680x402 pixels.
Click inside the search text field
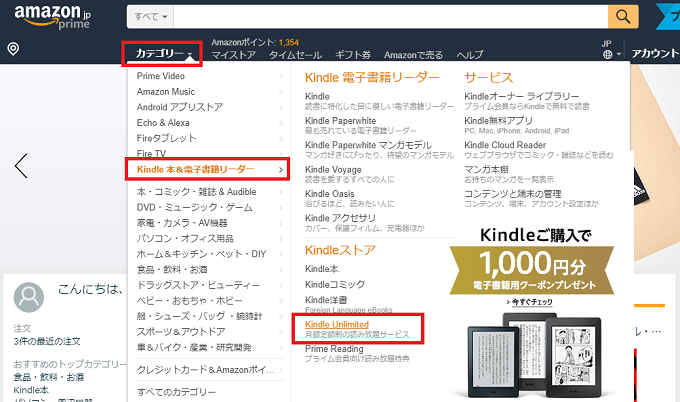(x=390, y=17)
